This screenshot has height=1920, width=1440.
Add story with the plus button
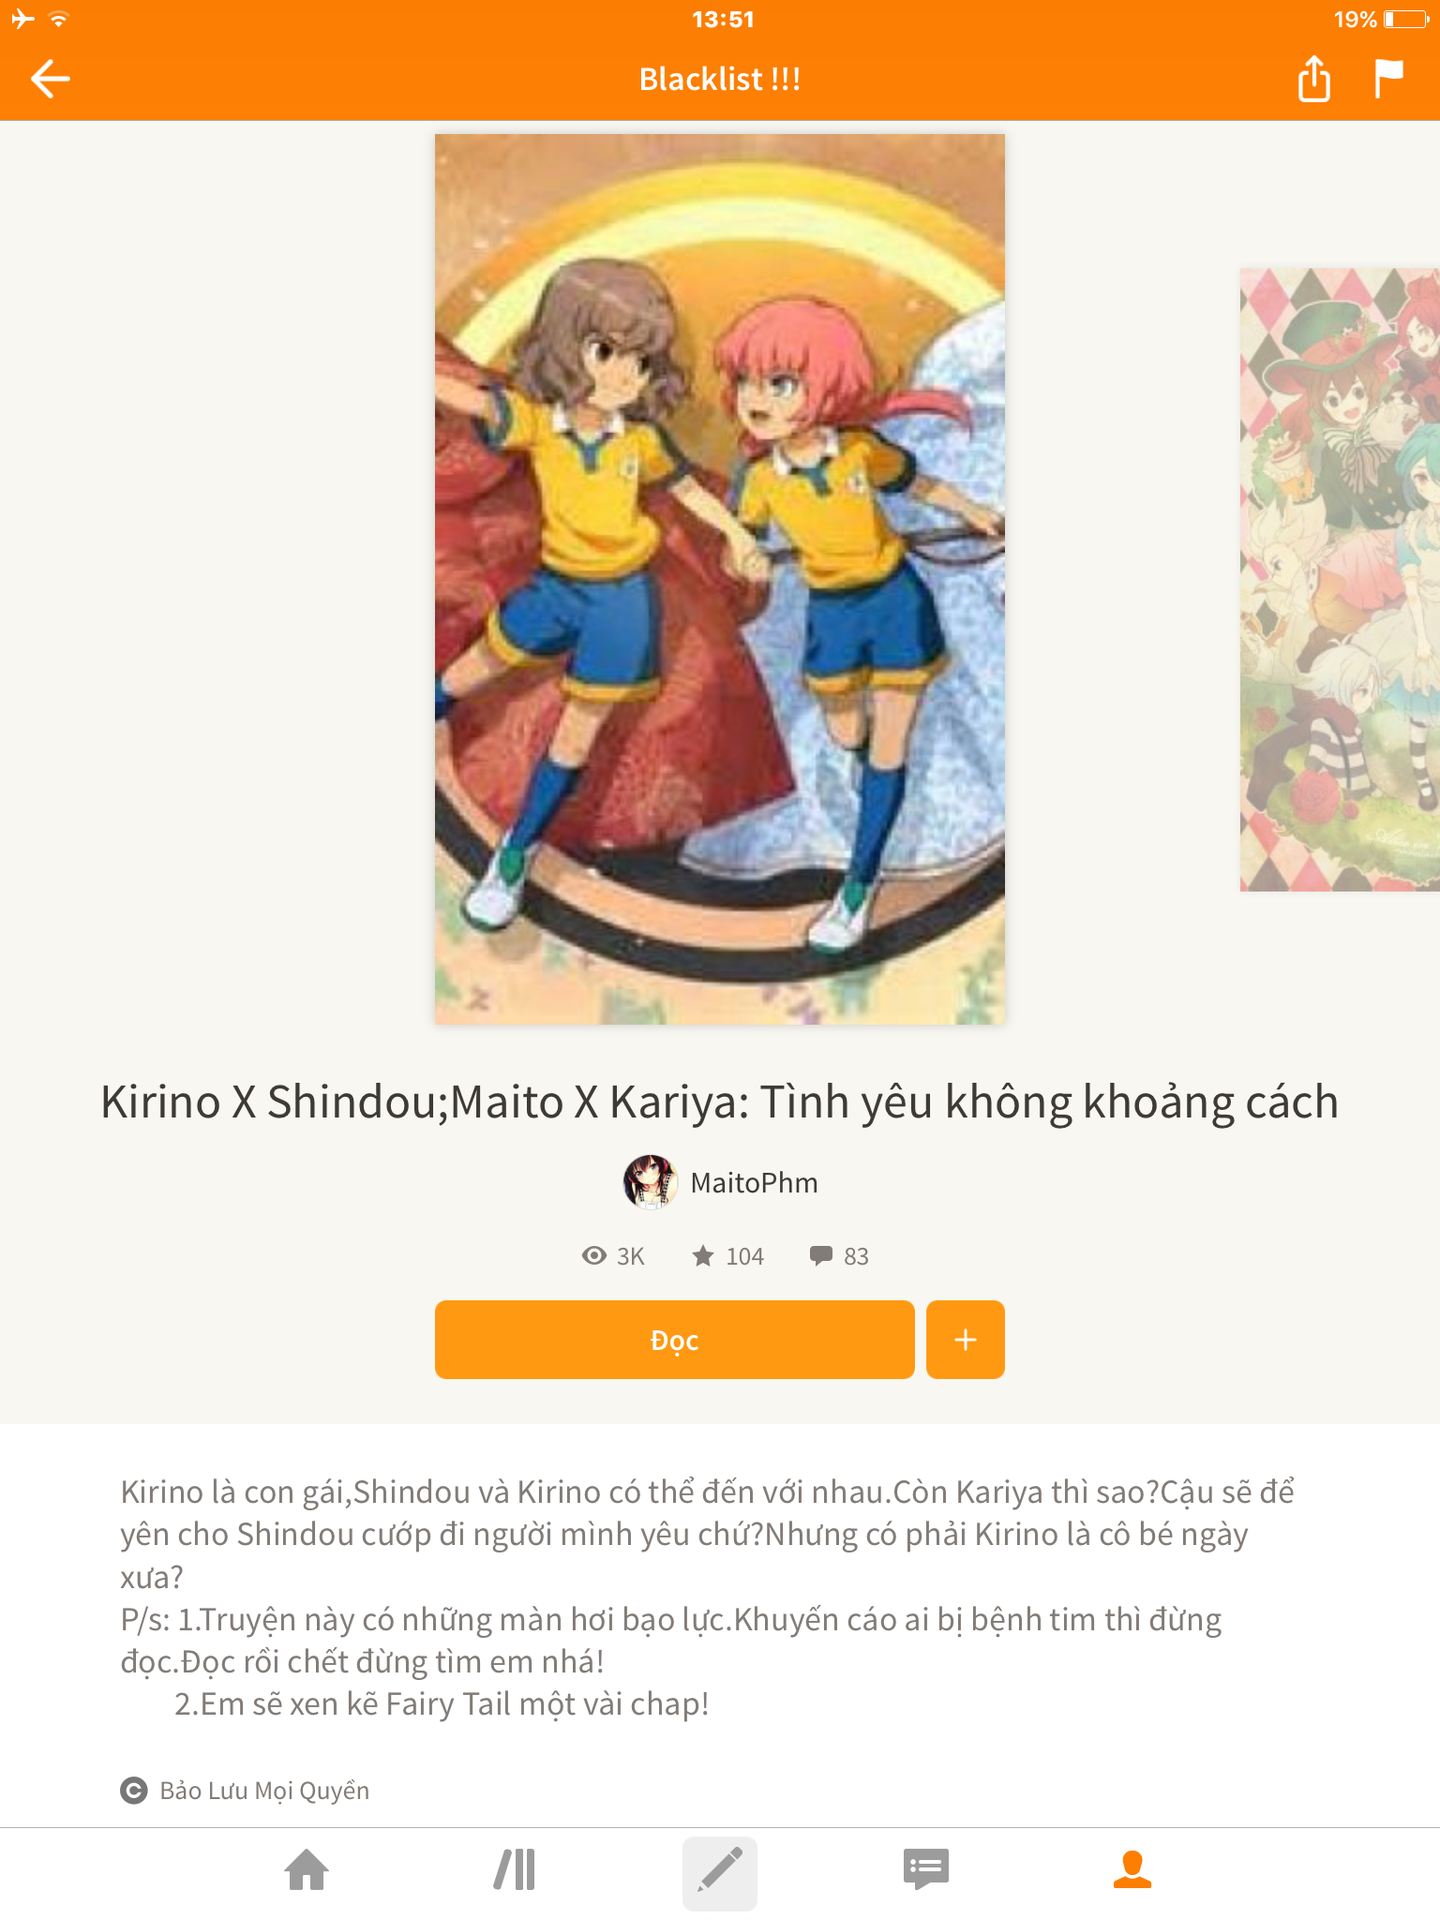pyautogui.click(x=965, y=1340)
